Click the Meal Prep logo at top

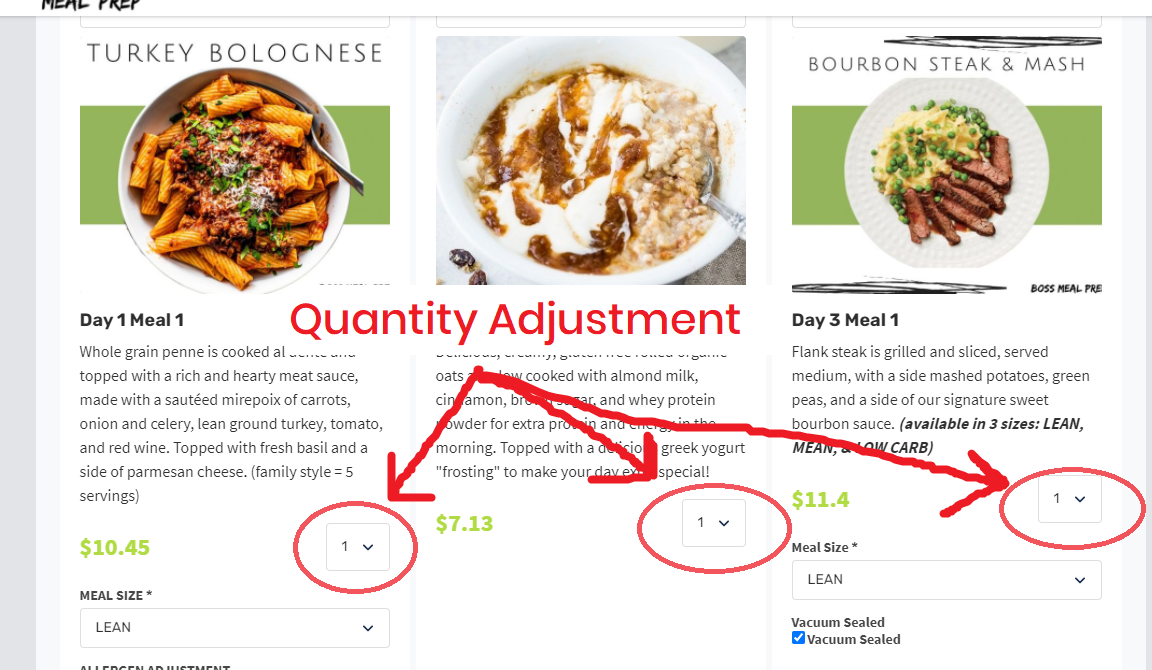pos(90,5)
